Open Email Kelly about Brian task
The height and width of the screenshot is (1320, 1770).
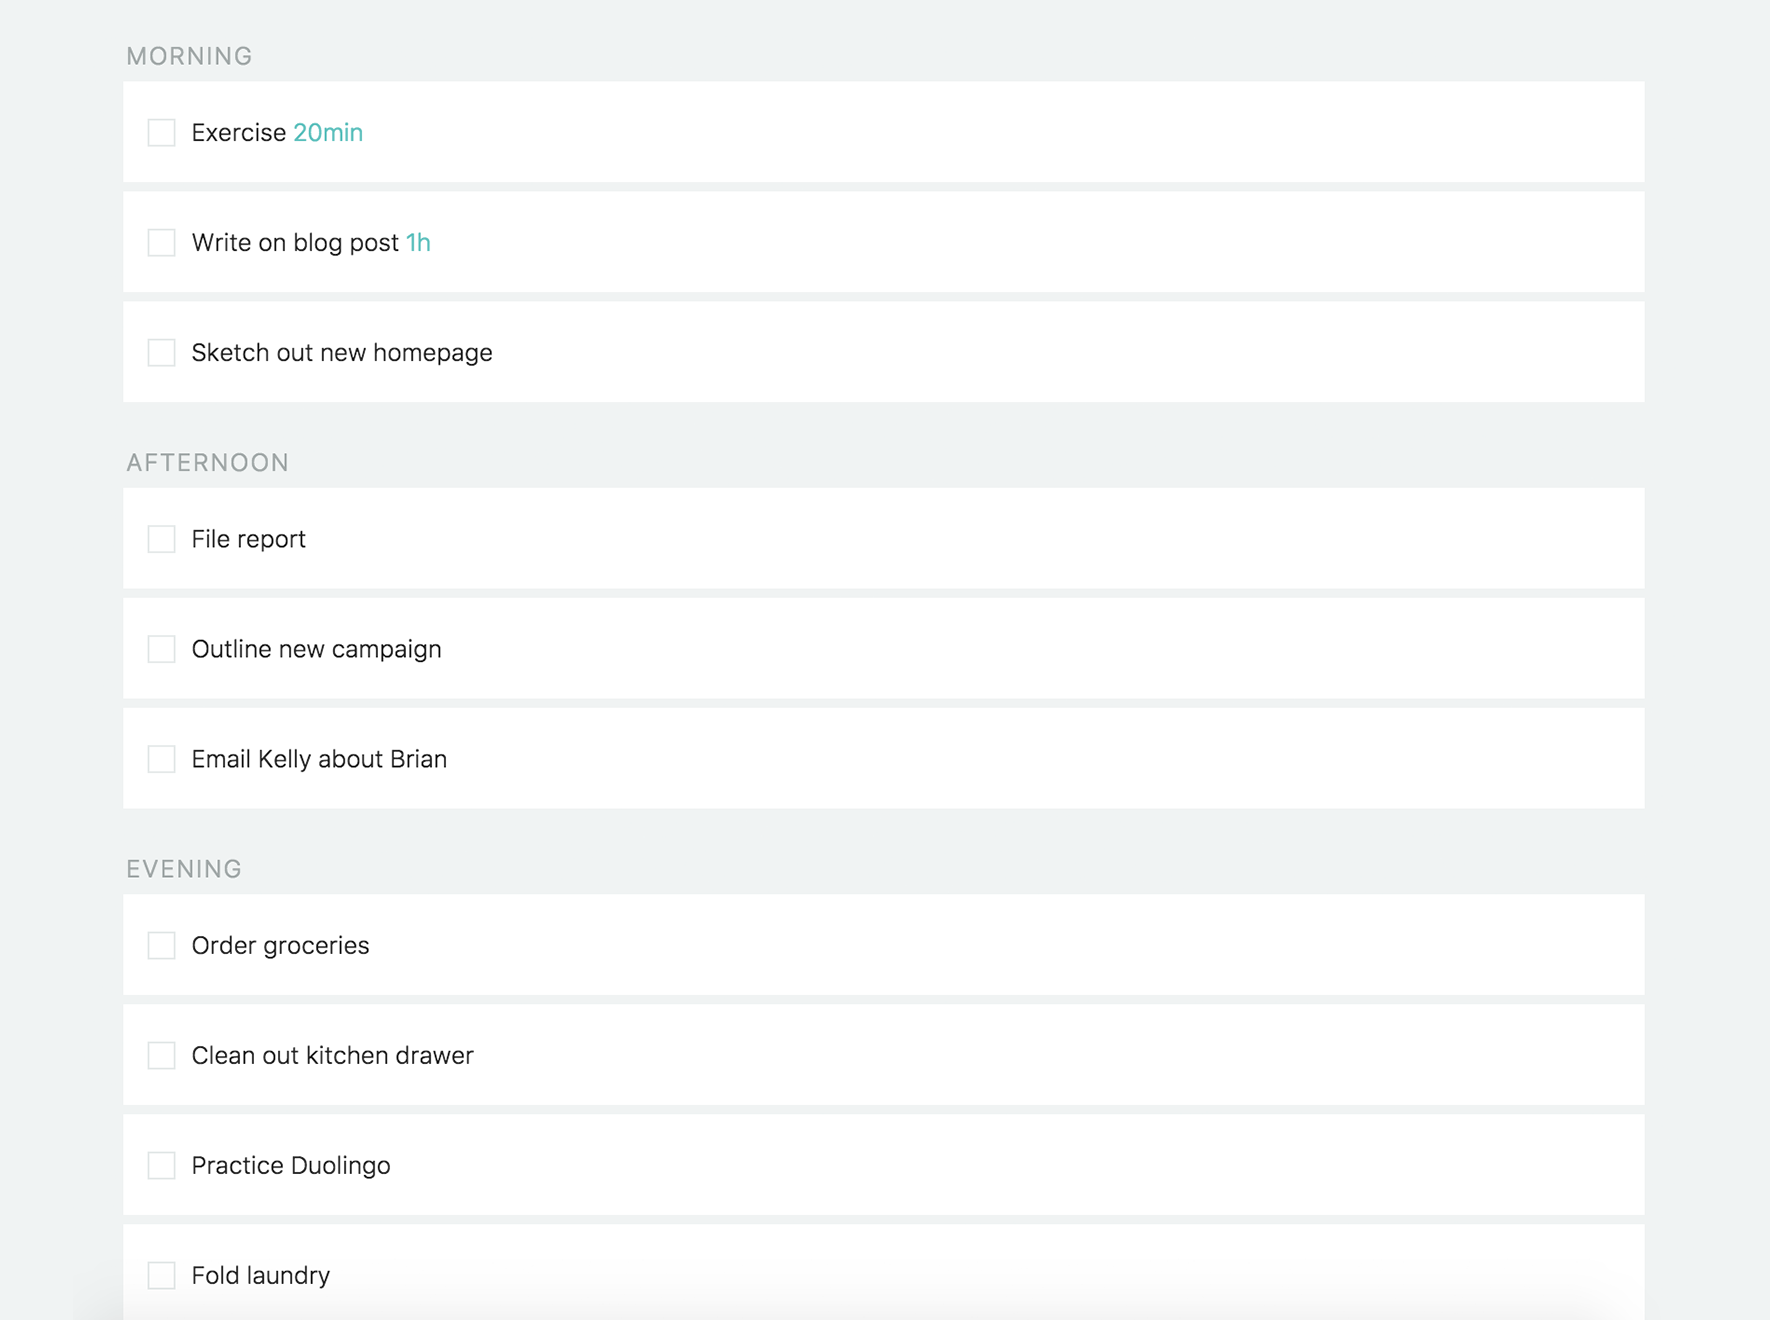tap(319, 759)
